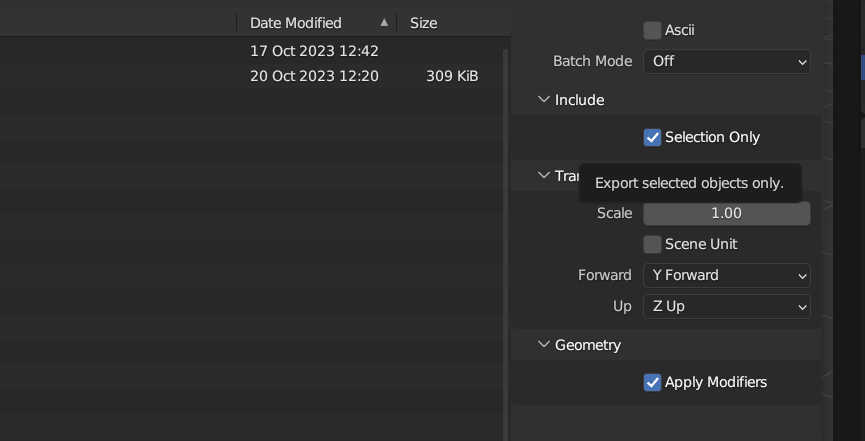Viewport: 865px width, 441px height.
Task: Click divider between Date Modified and Size columns
Action: pos(397,22)
